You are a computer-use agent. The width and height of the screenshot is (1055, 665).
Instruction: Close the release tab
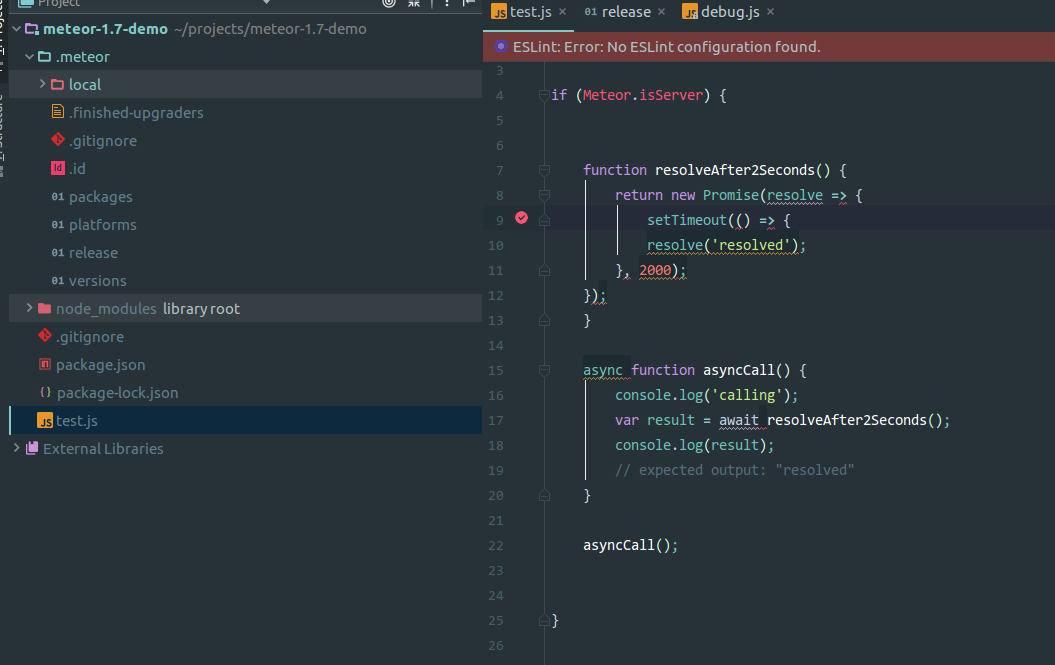661,11
